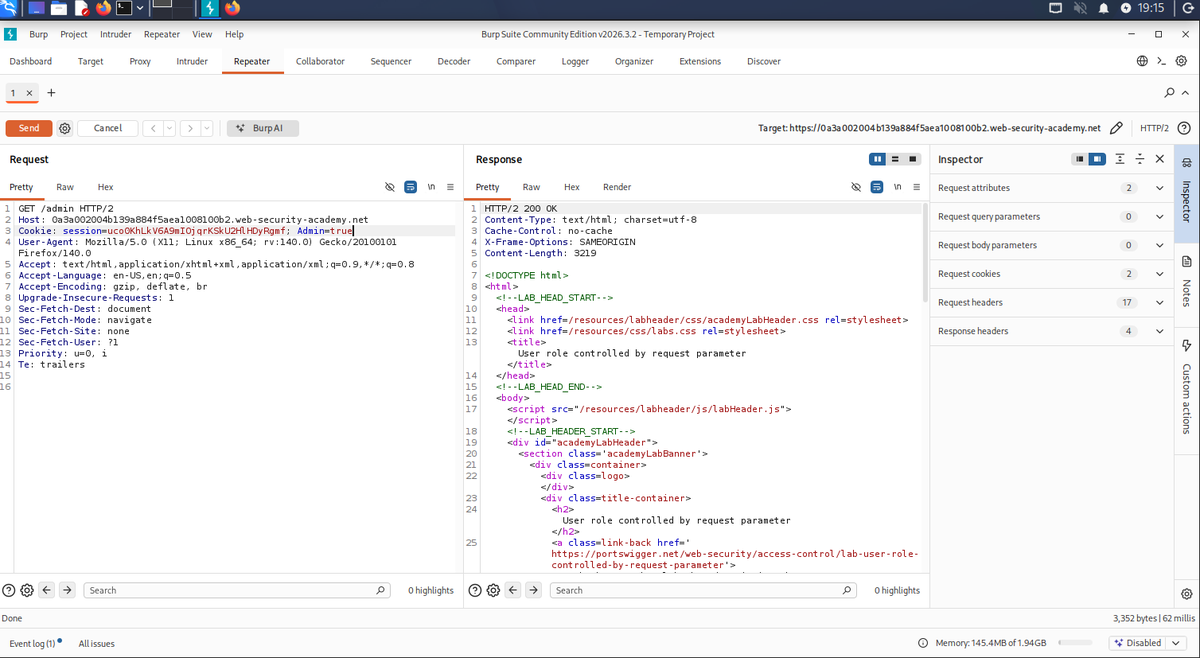
Task: Open Burp settings gear in top right
Action: pos(1181,61)
